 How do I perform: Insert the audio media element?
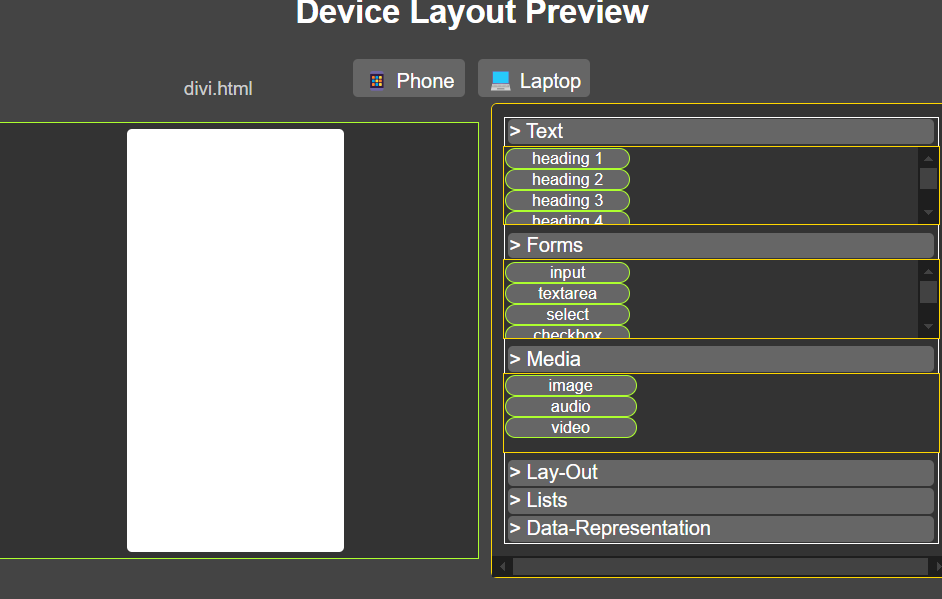(571, 407)
